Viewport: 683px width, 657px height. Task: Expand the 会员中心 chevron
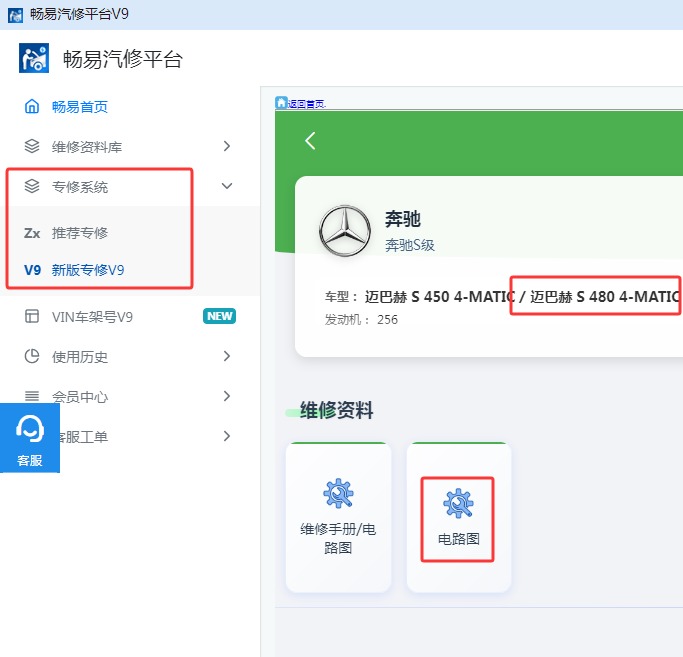pyautogui.click(x=227, y=396)
